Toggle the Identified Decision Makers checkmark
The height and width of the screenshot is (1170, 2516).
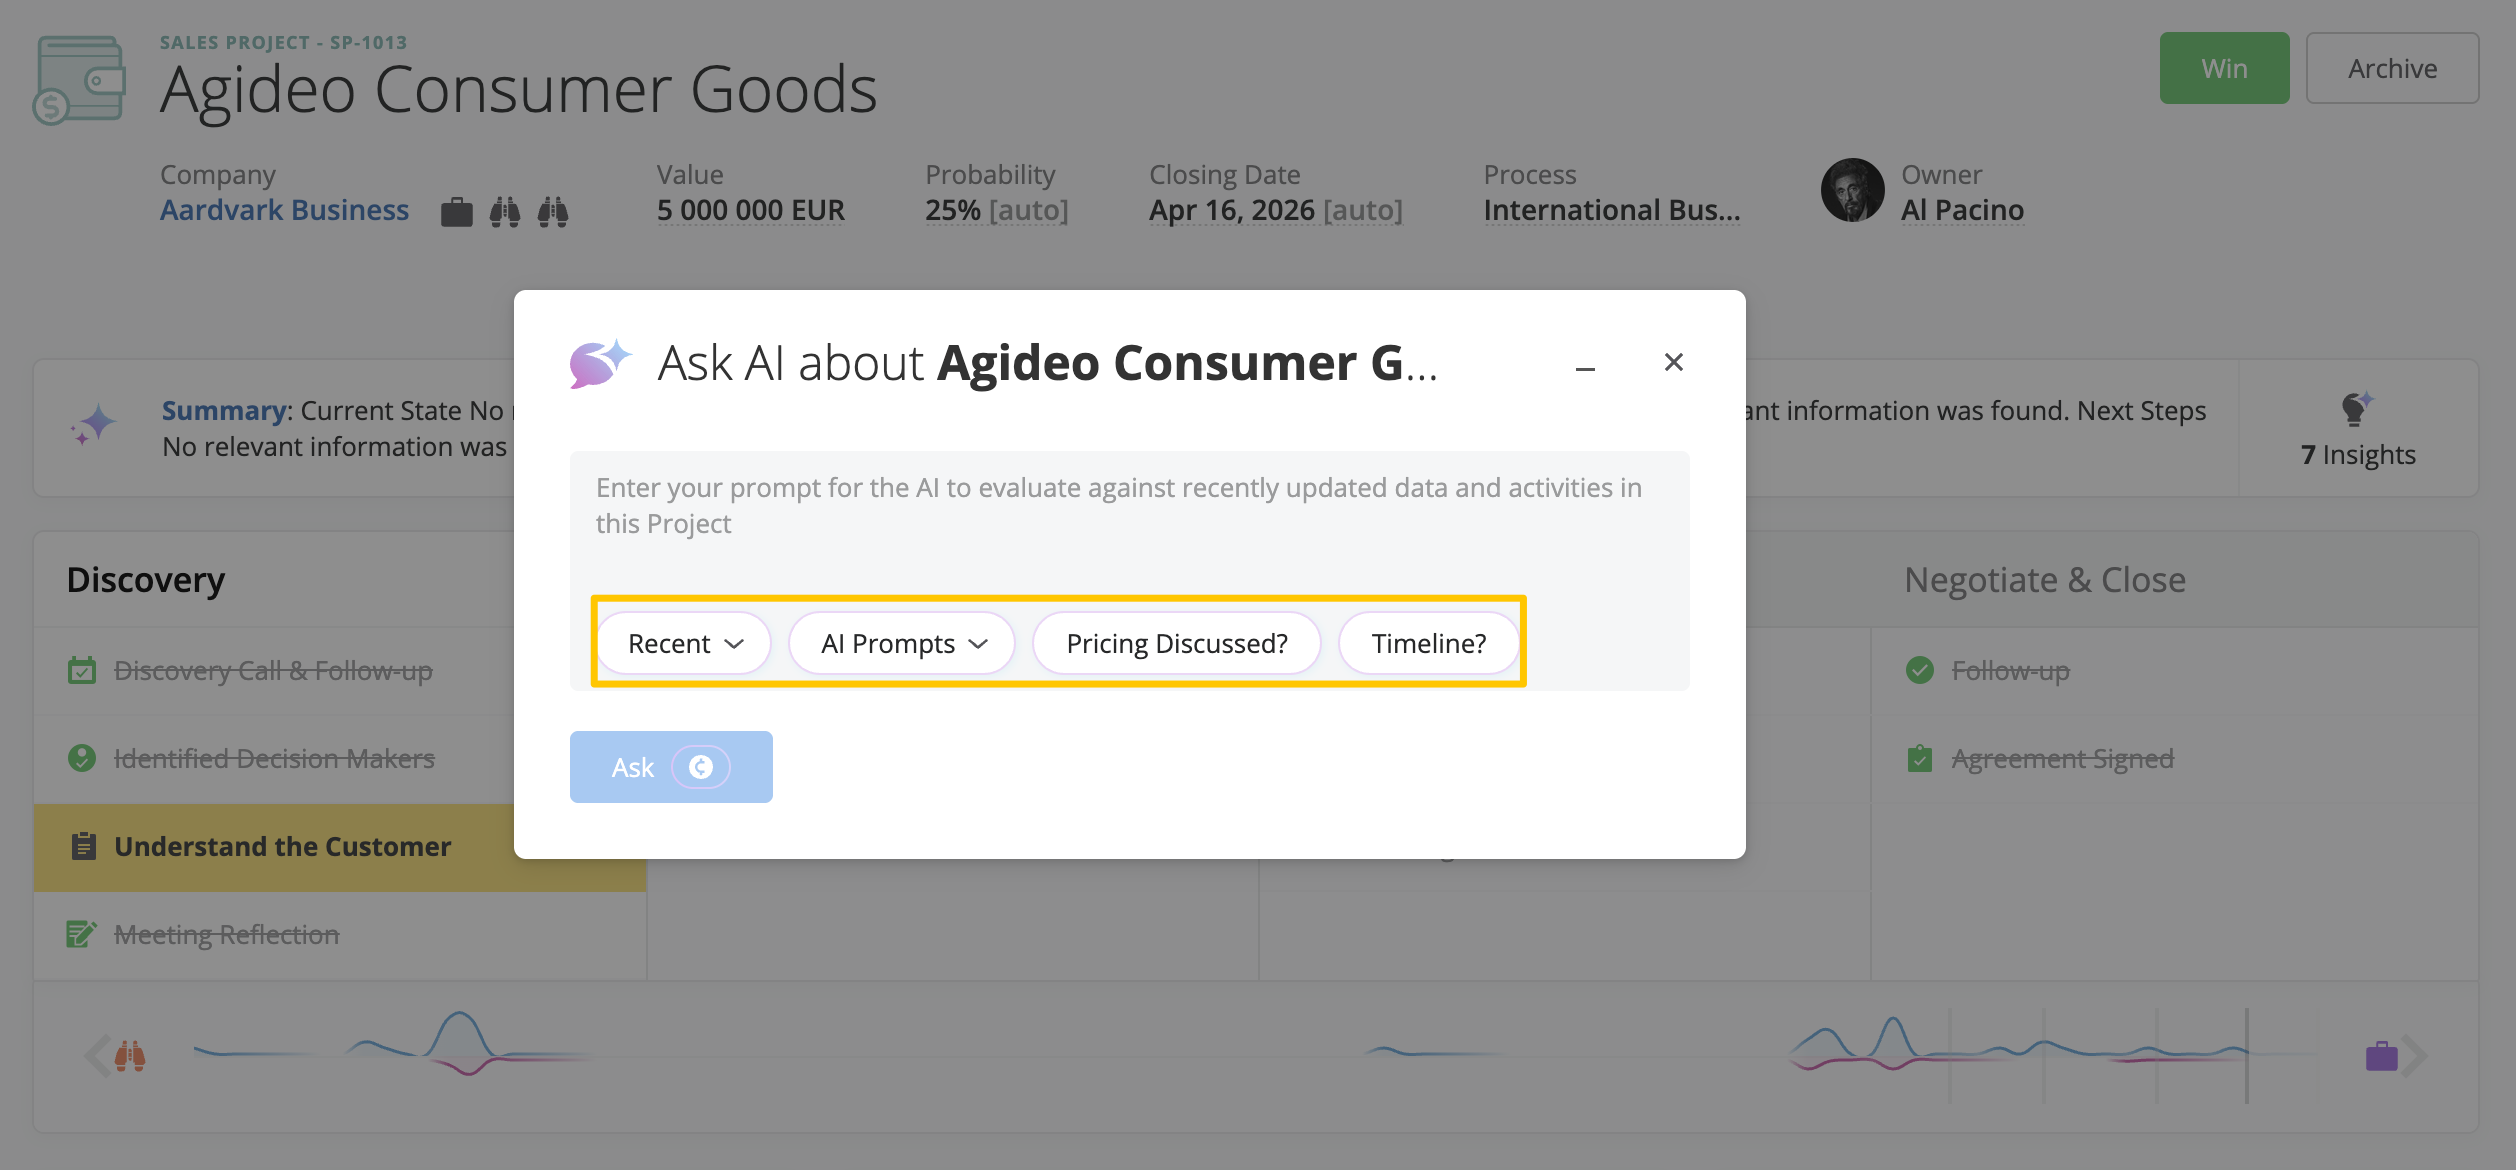click(82, 759)
